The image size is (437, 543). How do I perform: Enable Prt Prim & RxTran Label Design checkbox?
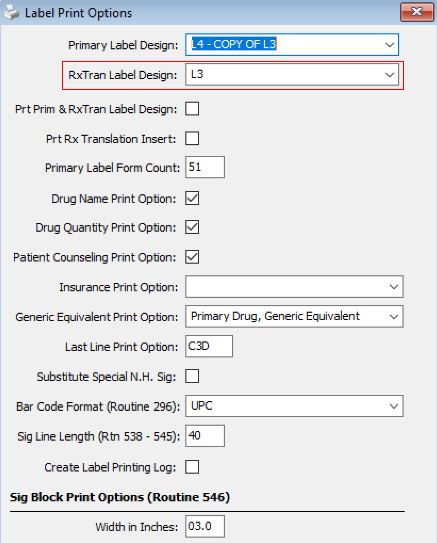coord(192,109)
